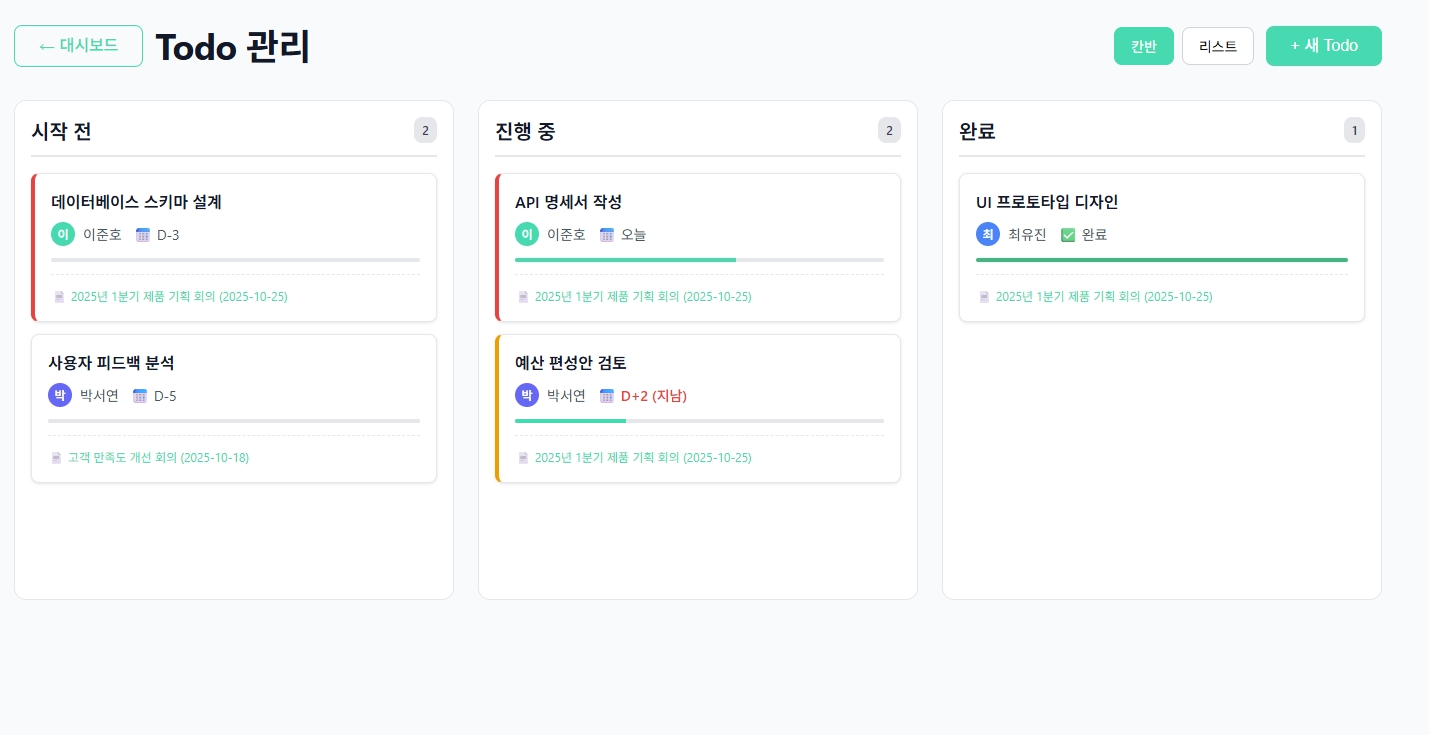Click calendar icon on 사용자 피드백 분석 card
The width and height of the screenshot is (1429, 735).
[x=140, y=396]
